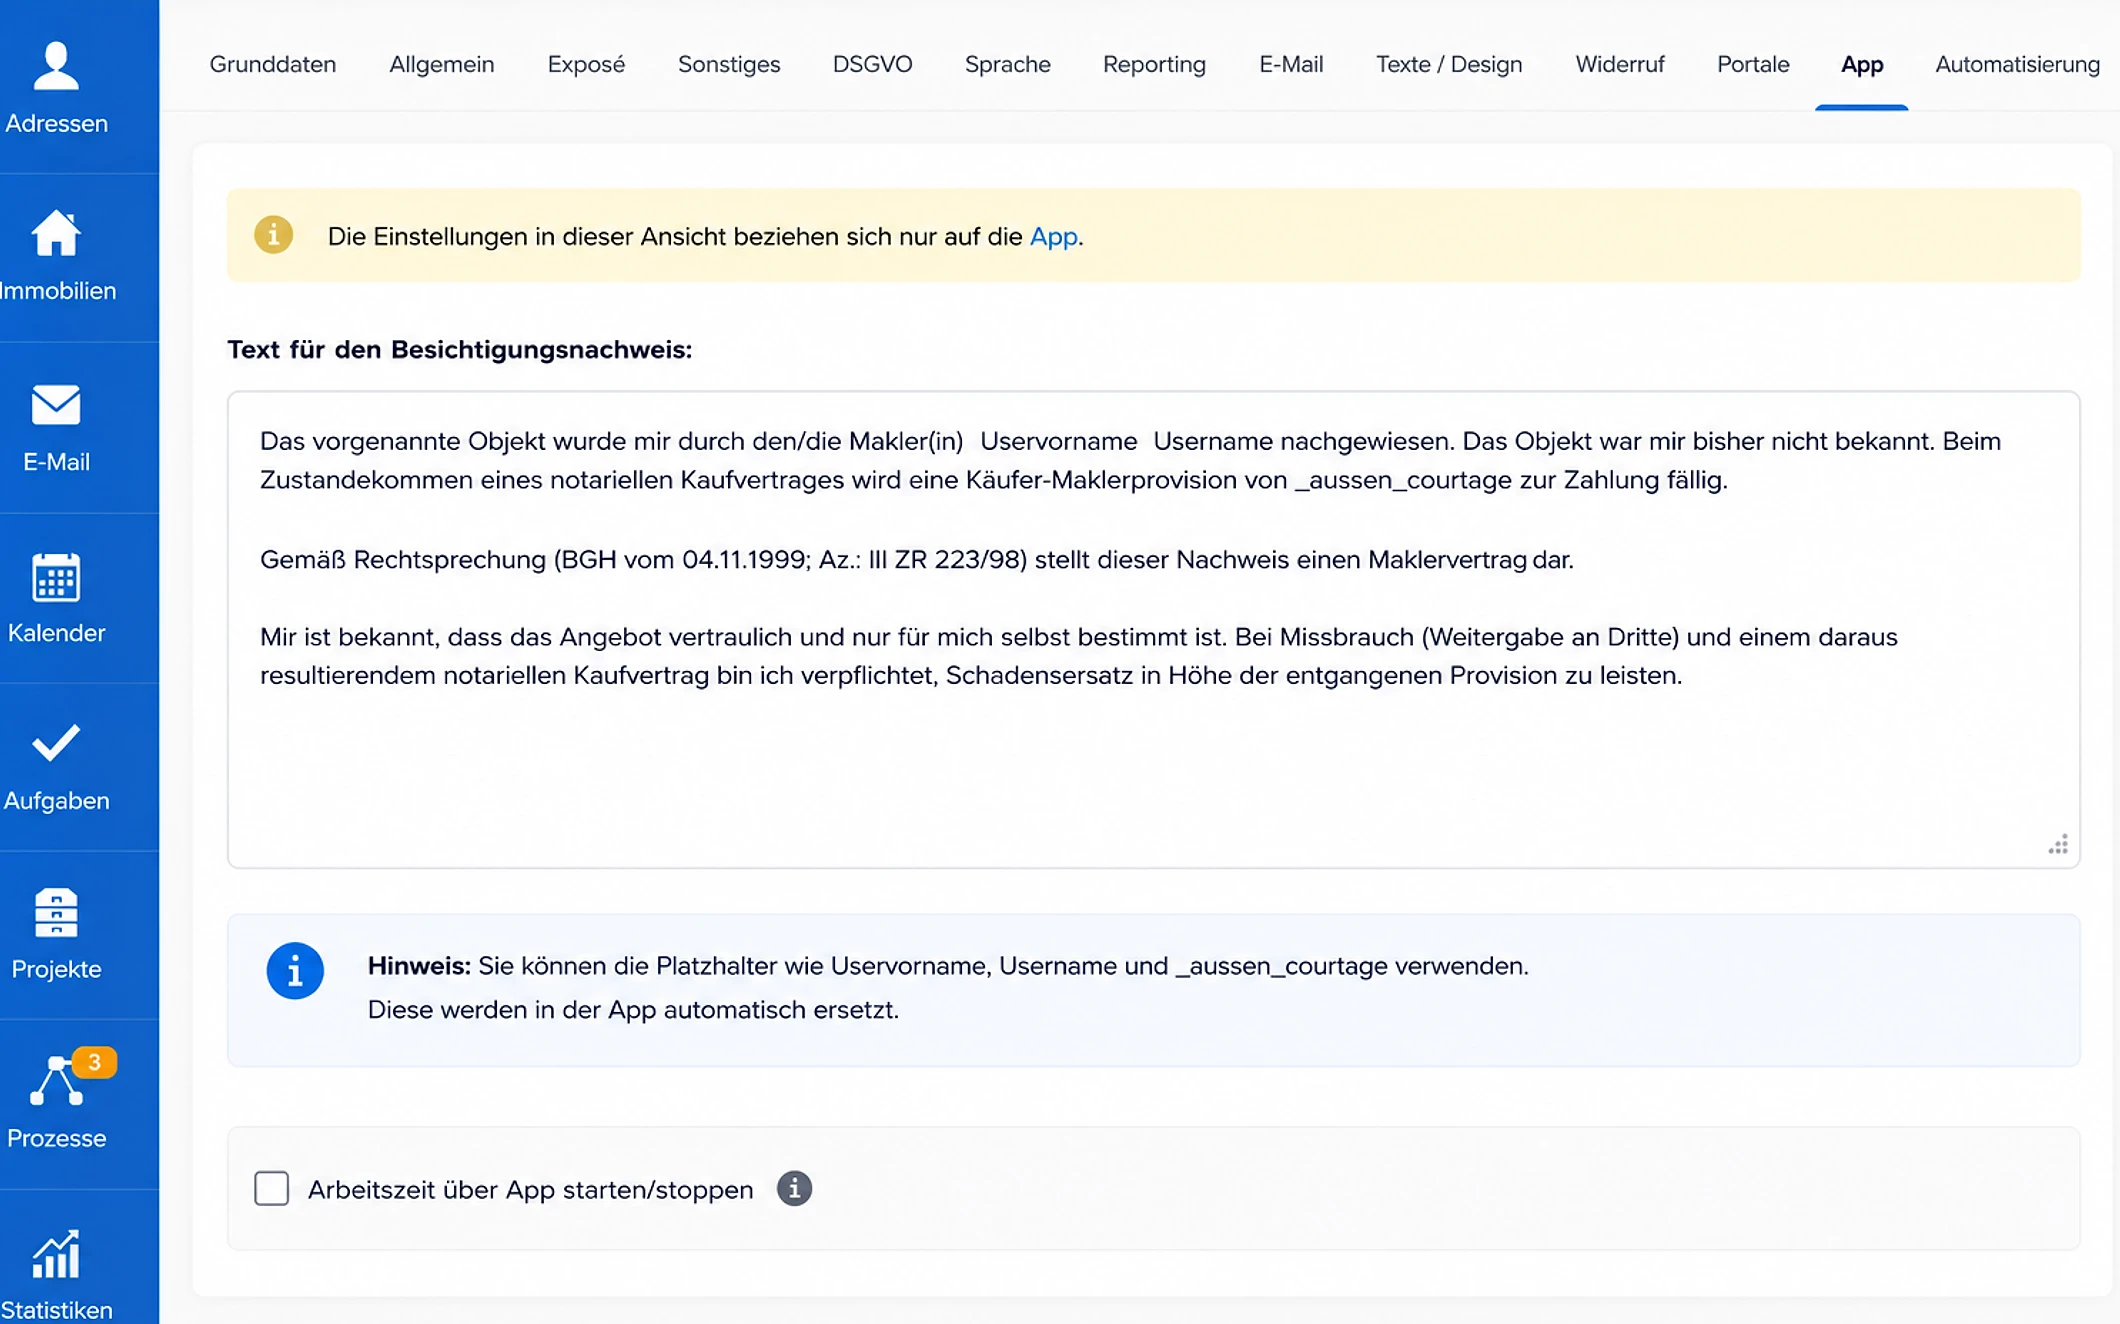The height and width of the screenshot is (1324, 2120).
Task: Click the orange badge showing 3 on Prozesse
Action: pyautogui.click(x=94, y=1062)
